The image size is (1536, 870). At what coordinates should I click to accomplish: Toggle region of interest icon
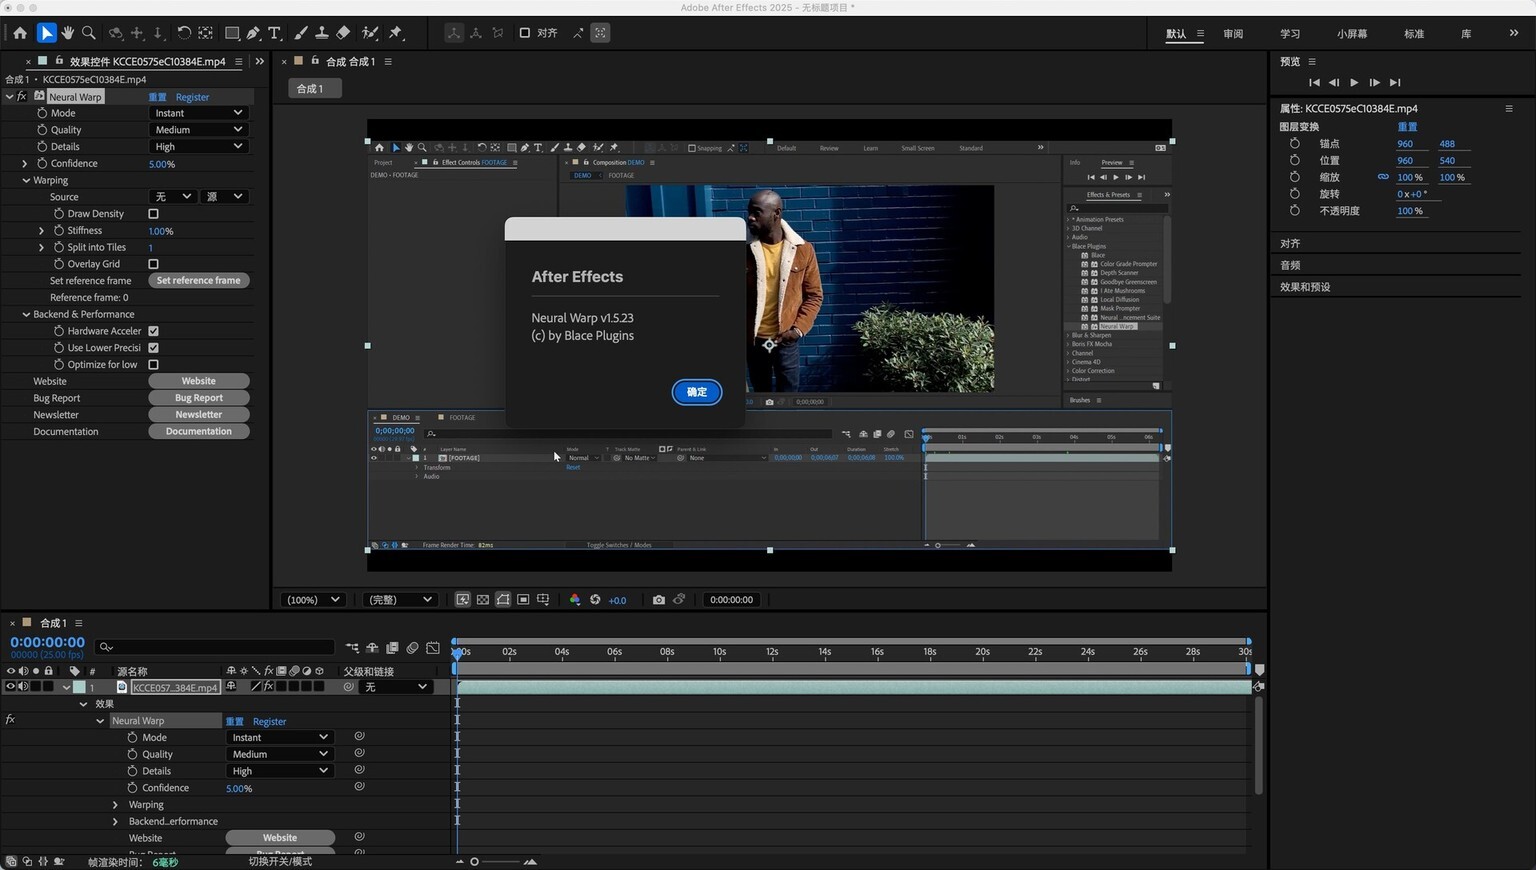[523, 600]
